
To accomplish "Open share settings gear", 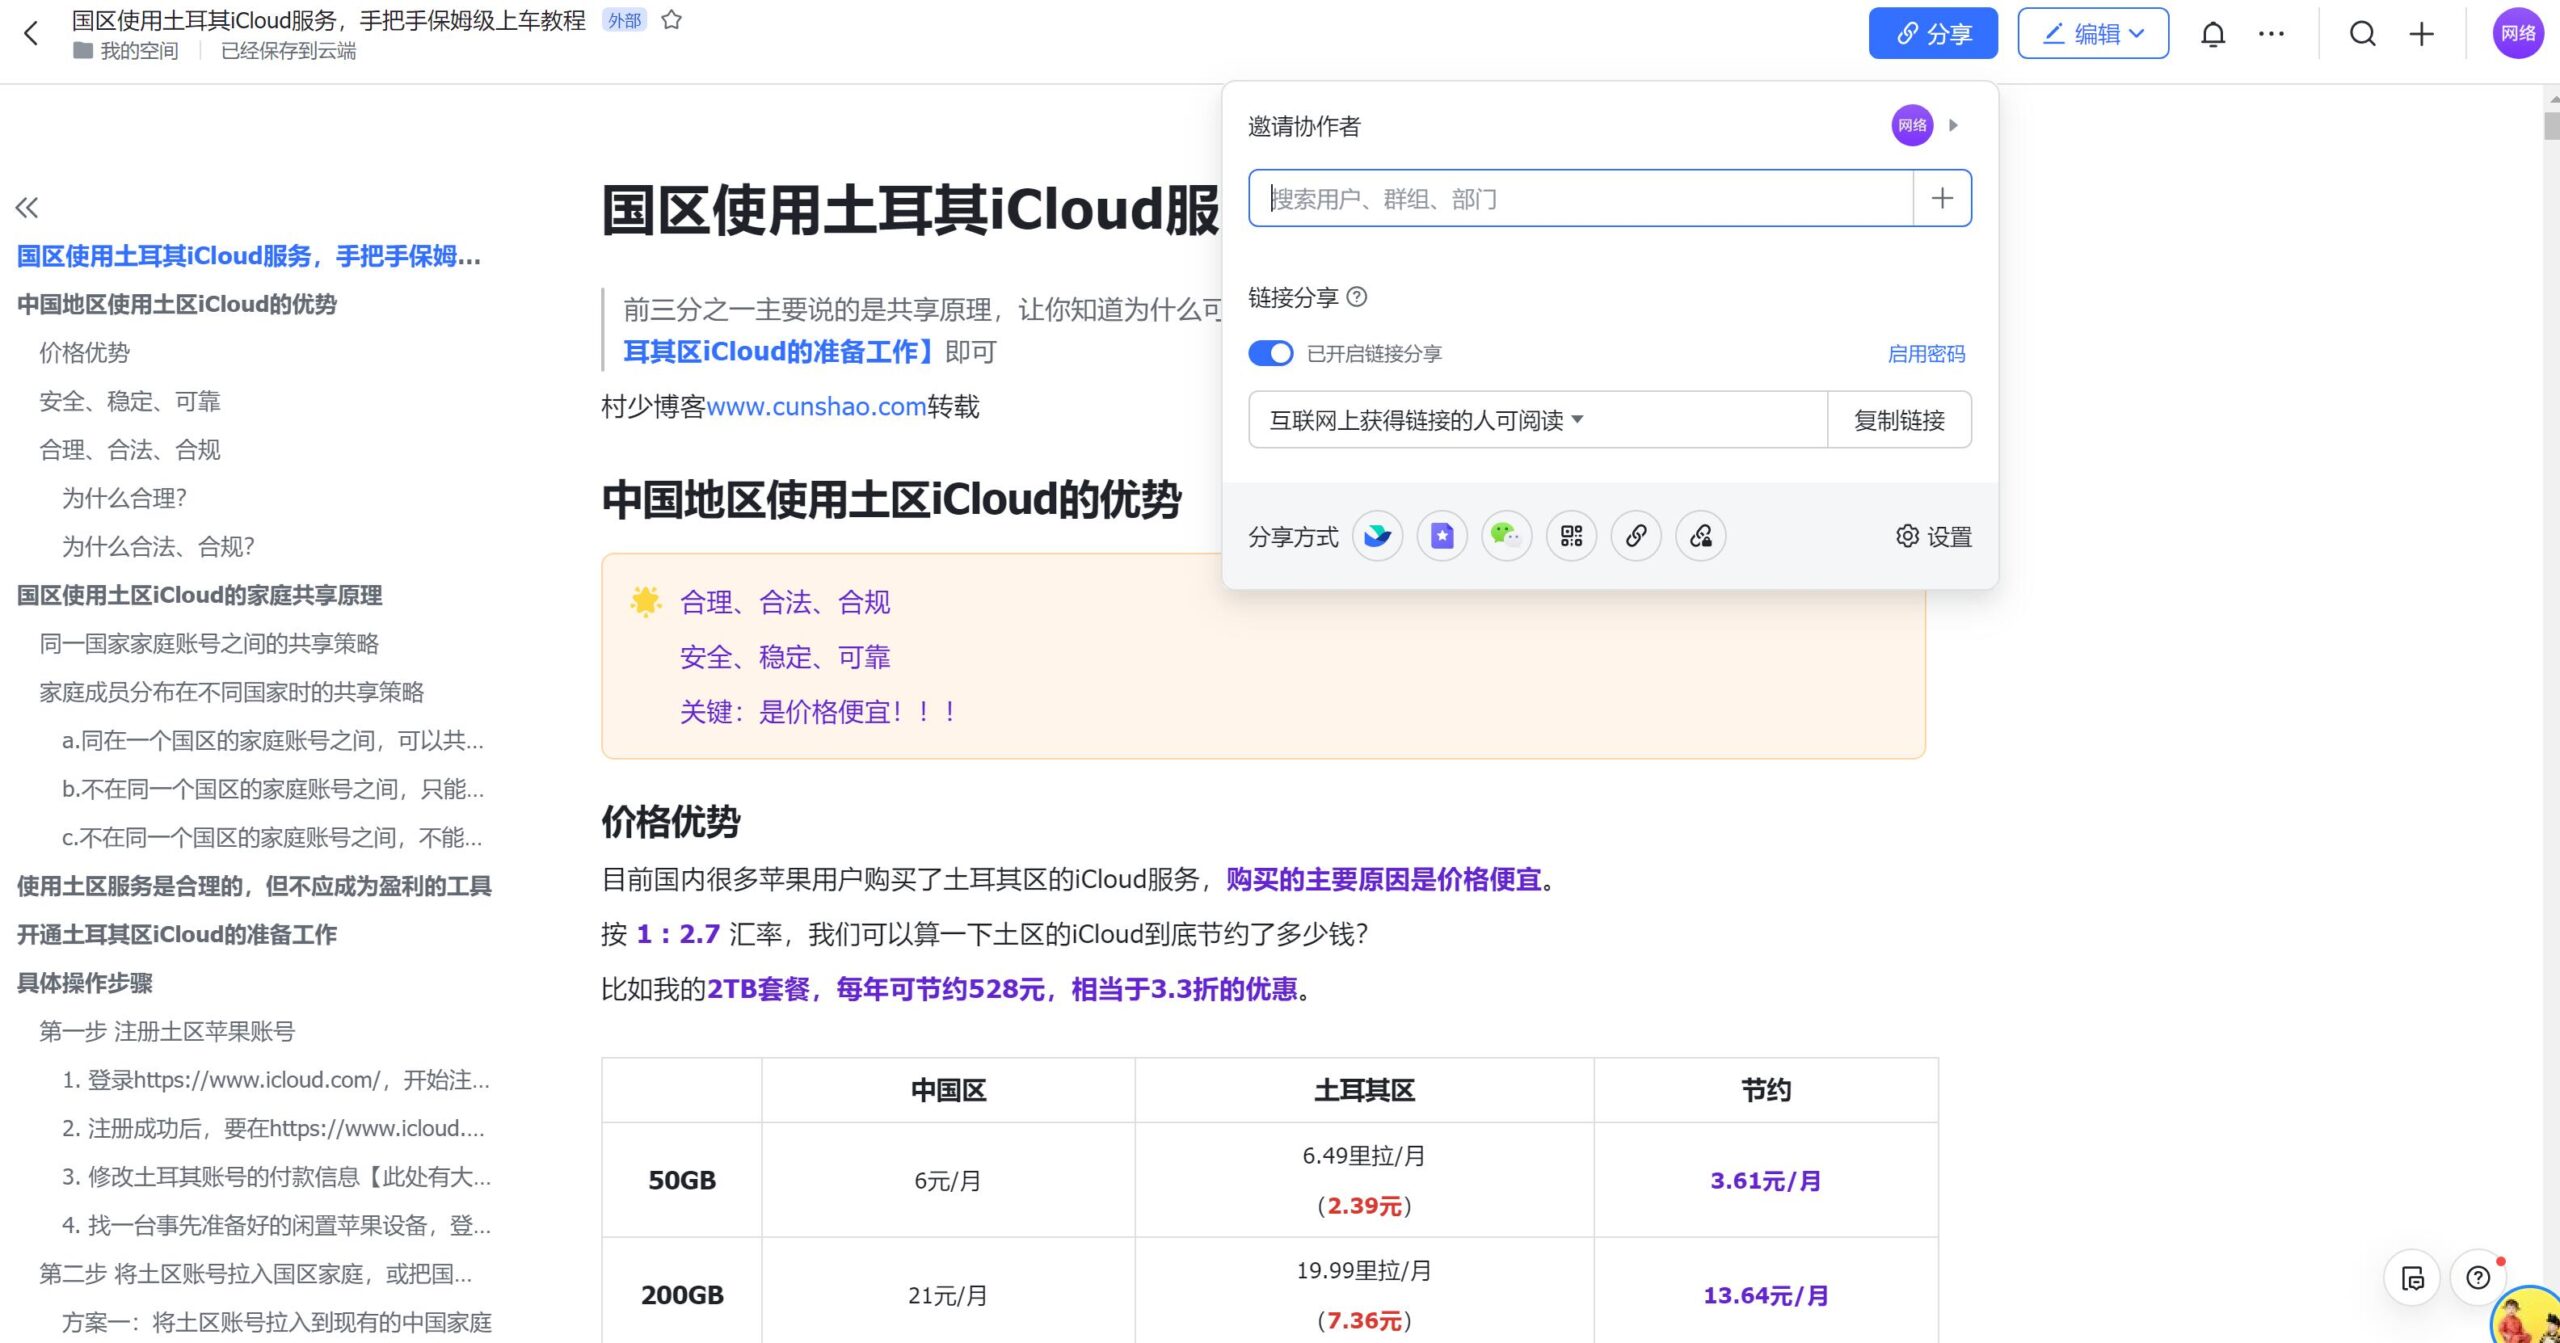I will coord(1934,537).
